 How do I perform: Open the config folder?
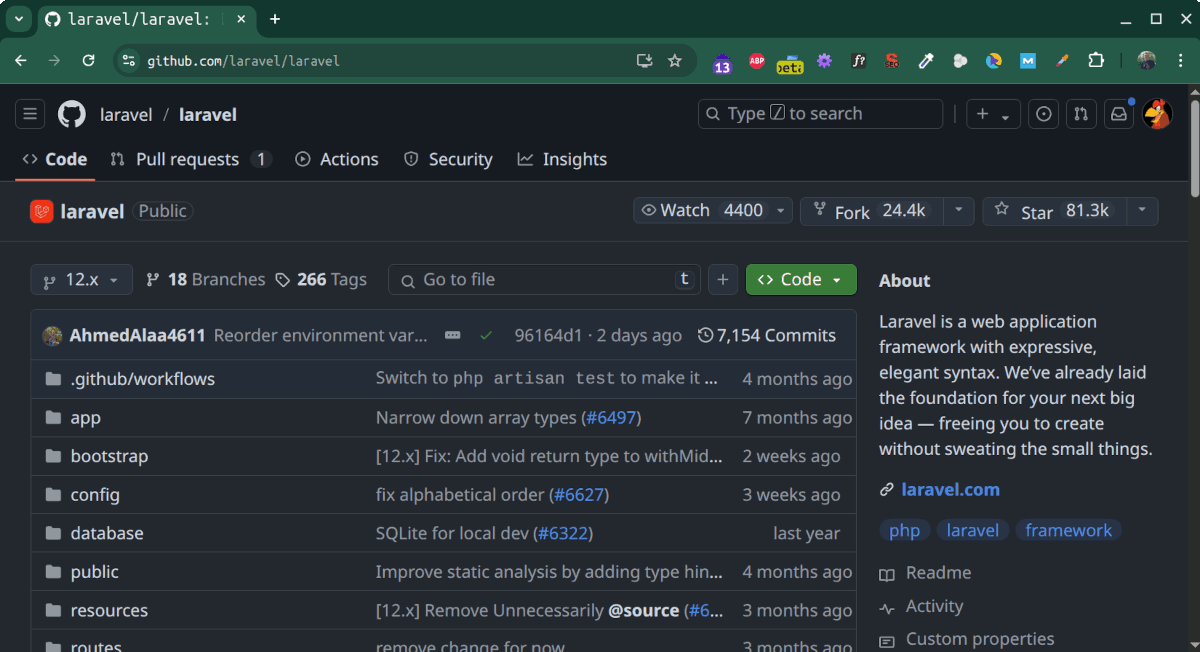(95, 495)
